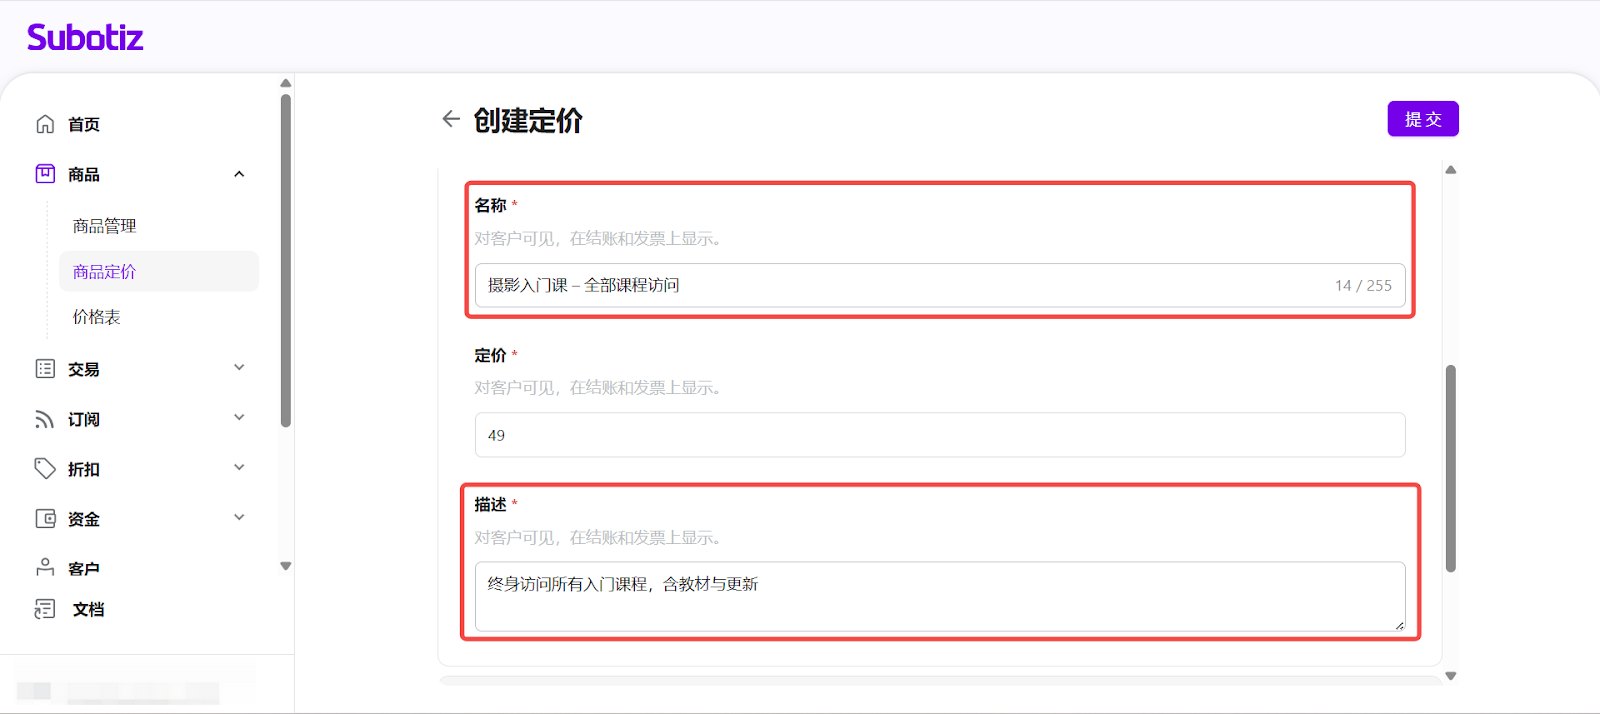
Task: Click the 商品 shop icon
Action: pos(45,174)
